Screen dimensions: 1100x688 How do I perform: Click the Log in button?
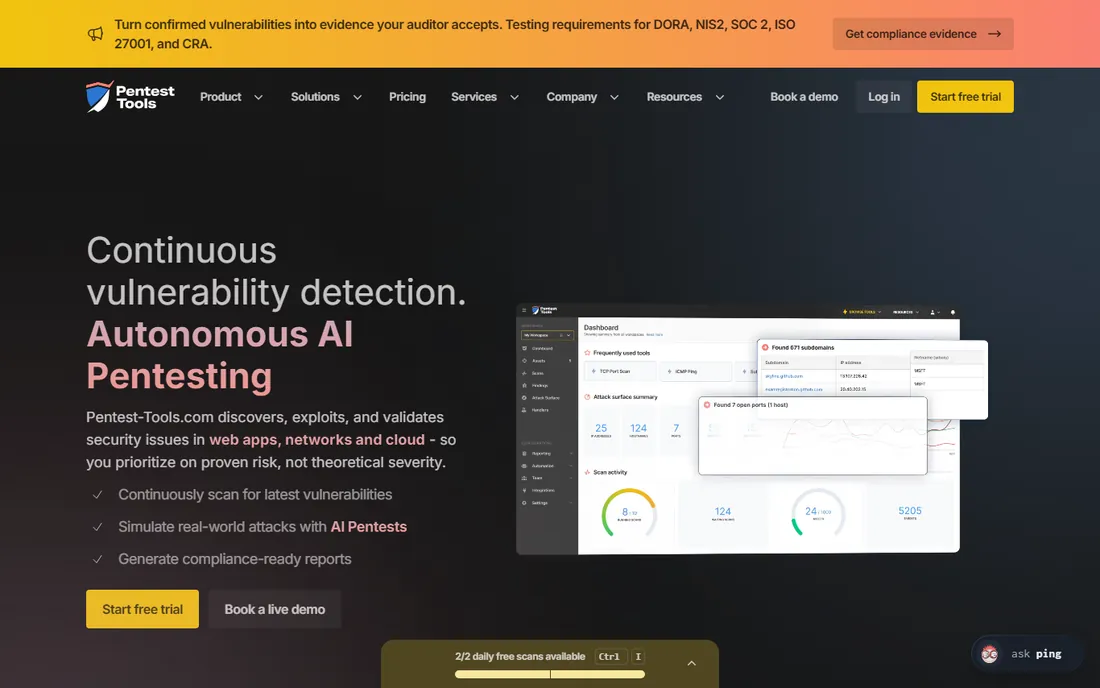coord(883,97)
